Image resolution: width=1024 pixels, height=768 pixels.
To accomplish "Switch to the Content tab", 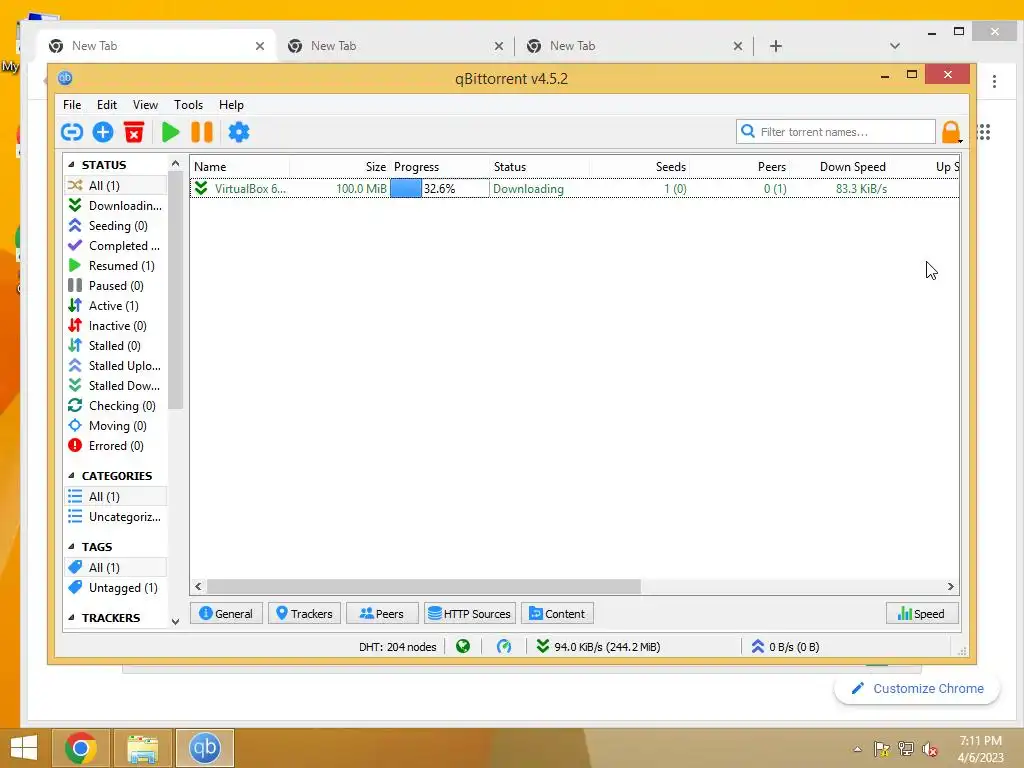I will [x=557, y=614].
